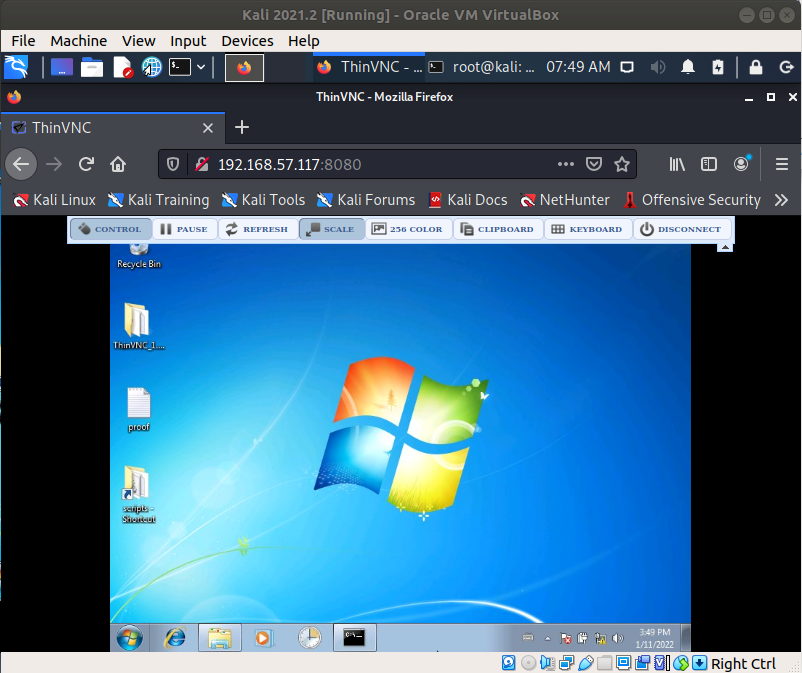Click the Show Desktop strip in Windows

point(686,638)
